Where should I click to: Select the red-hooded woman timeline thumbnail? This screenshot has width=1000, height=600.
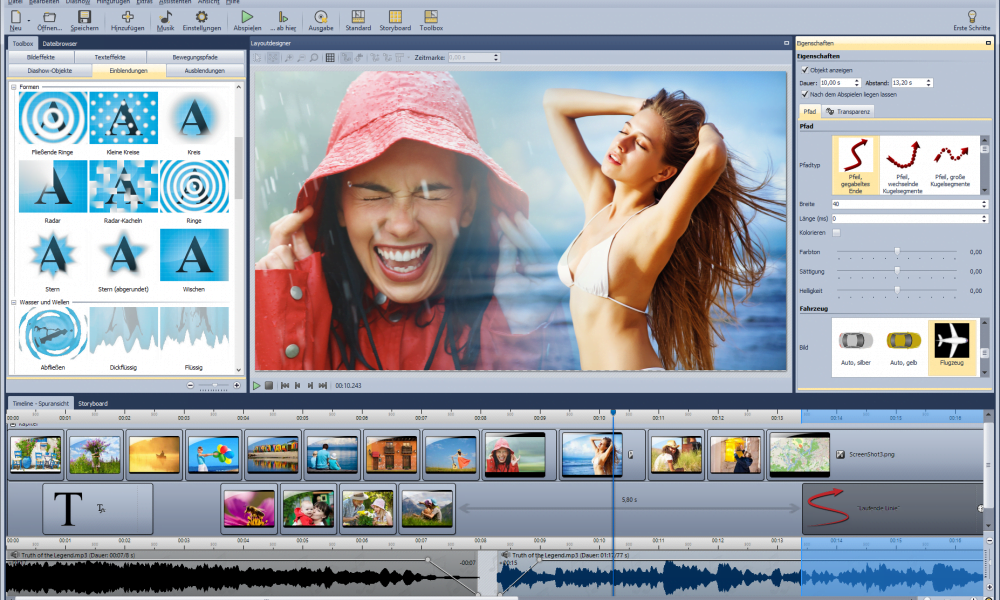515,454
